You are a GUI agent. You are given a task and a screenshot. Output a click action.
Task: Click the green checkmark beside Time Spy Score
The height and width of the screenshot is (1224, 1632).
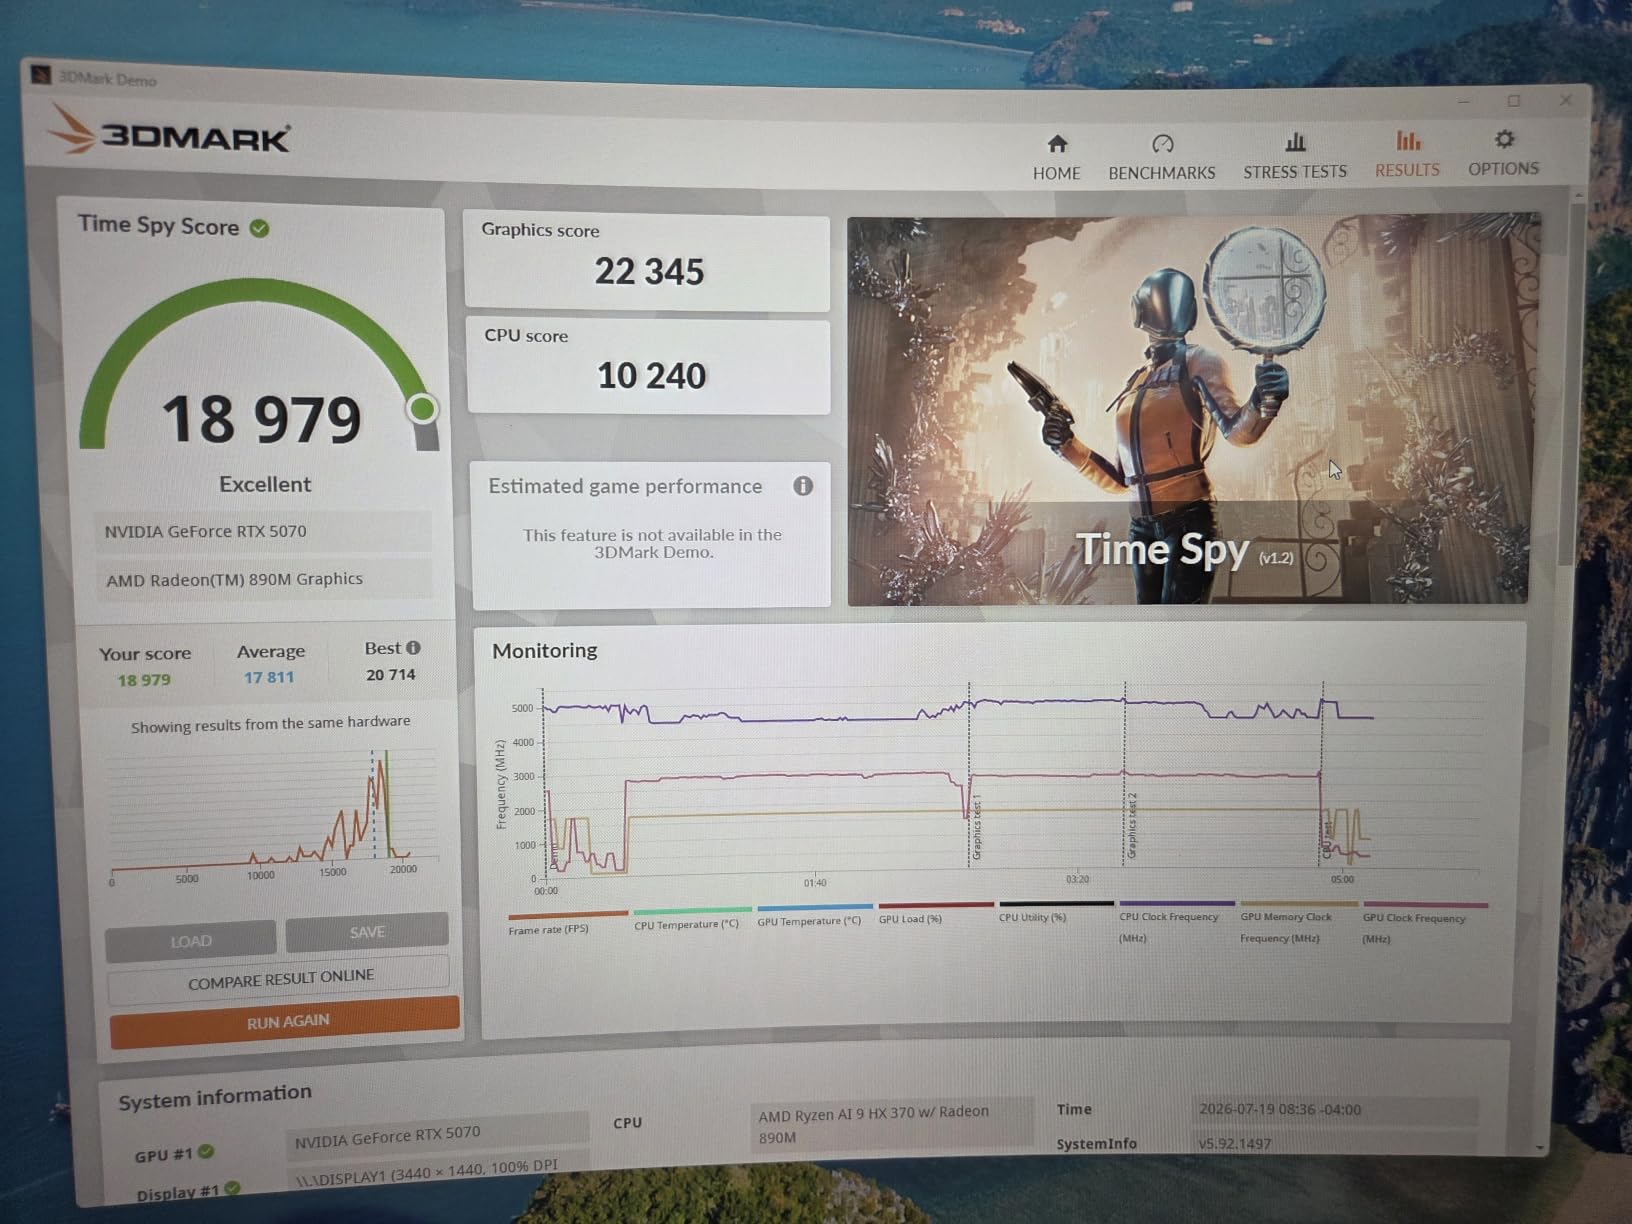[x=260, y=228]
